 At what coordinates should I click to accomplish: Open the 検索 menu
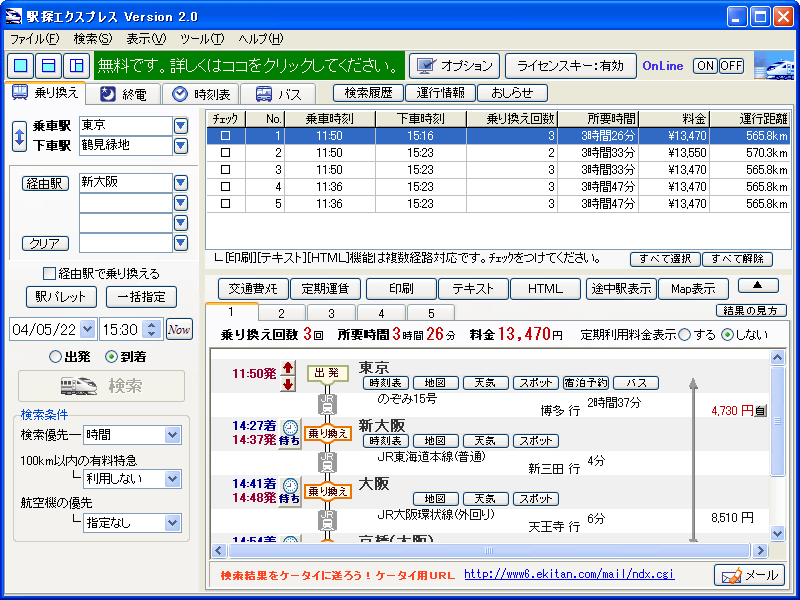[x=92, y=39]
